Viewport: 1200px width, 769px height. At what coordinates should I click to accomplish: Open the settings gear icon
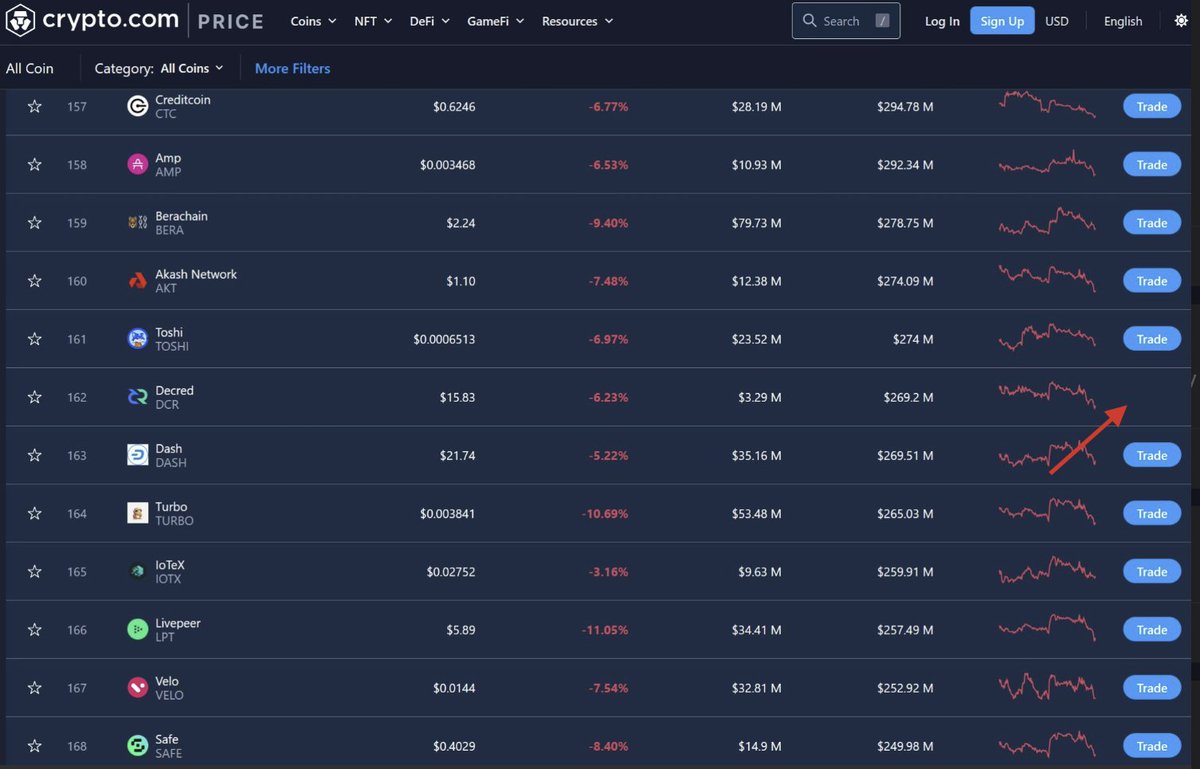click(1181, 19)
